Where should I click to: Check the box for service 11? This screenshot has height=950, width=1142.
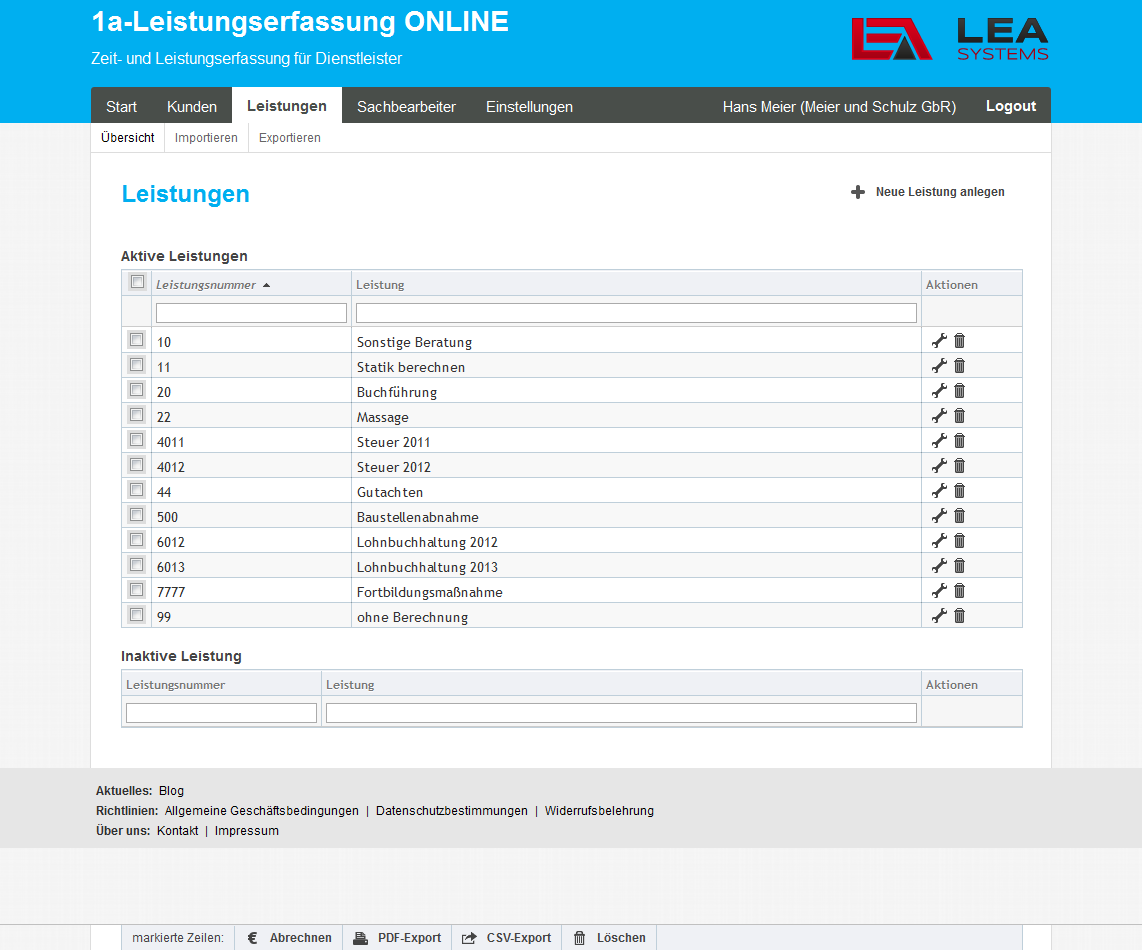136,364
